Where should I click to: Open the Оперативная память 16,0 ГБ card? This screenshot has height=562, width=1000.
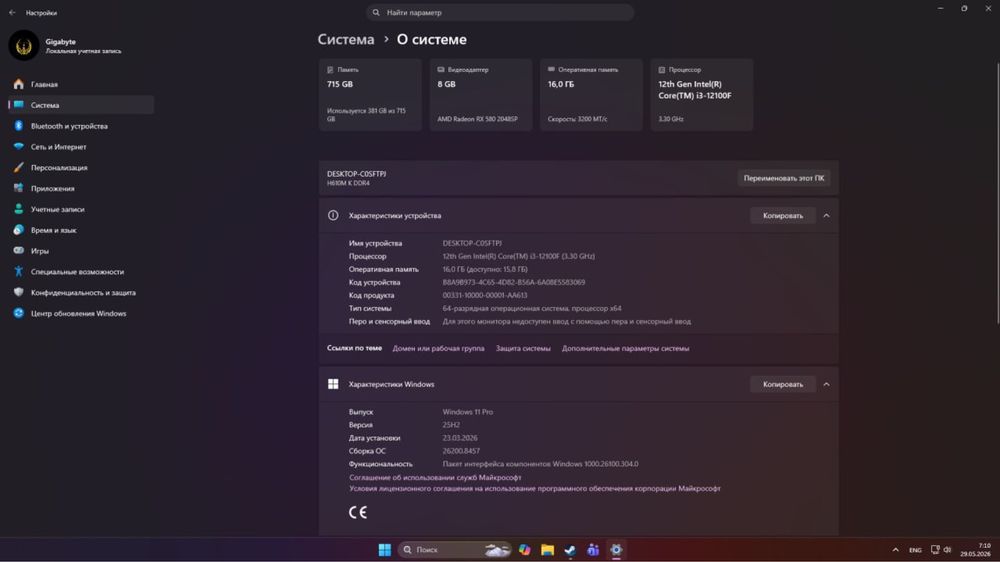click(x=591, y=94)
